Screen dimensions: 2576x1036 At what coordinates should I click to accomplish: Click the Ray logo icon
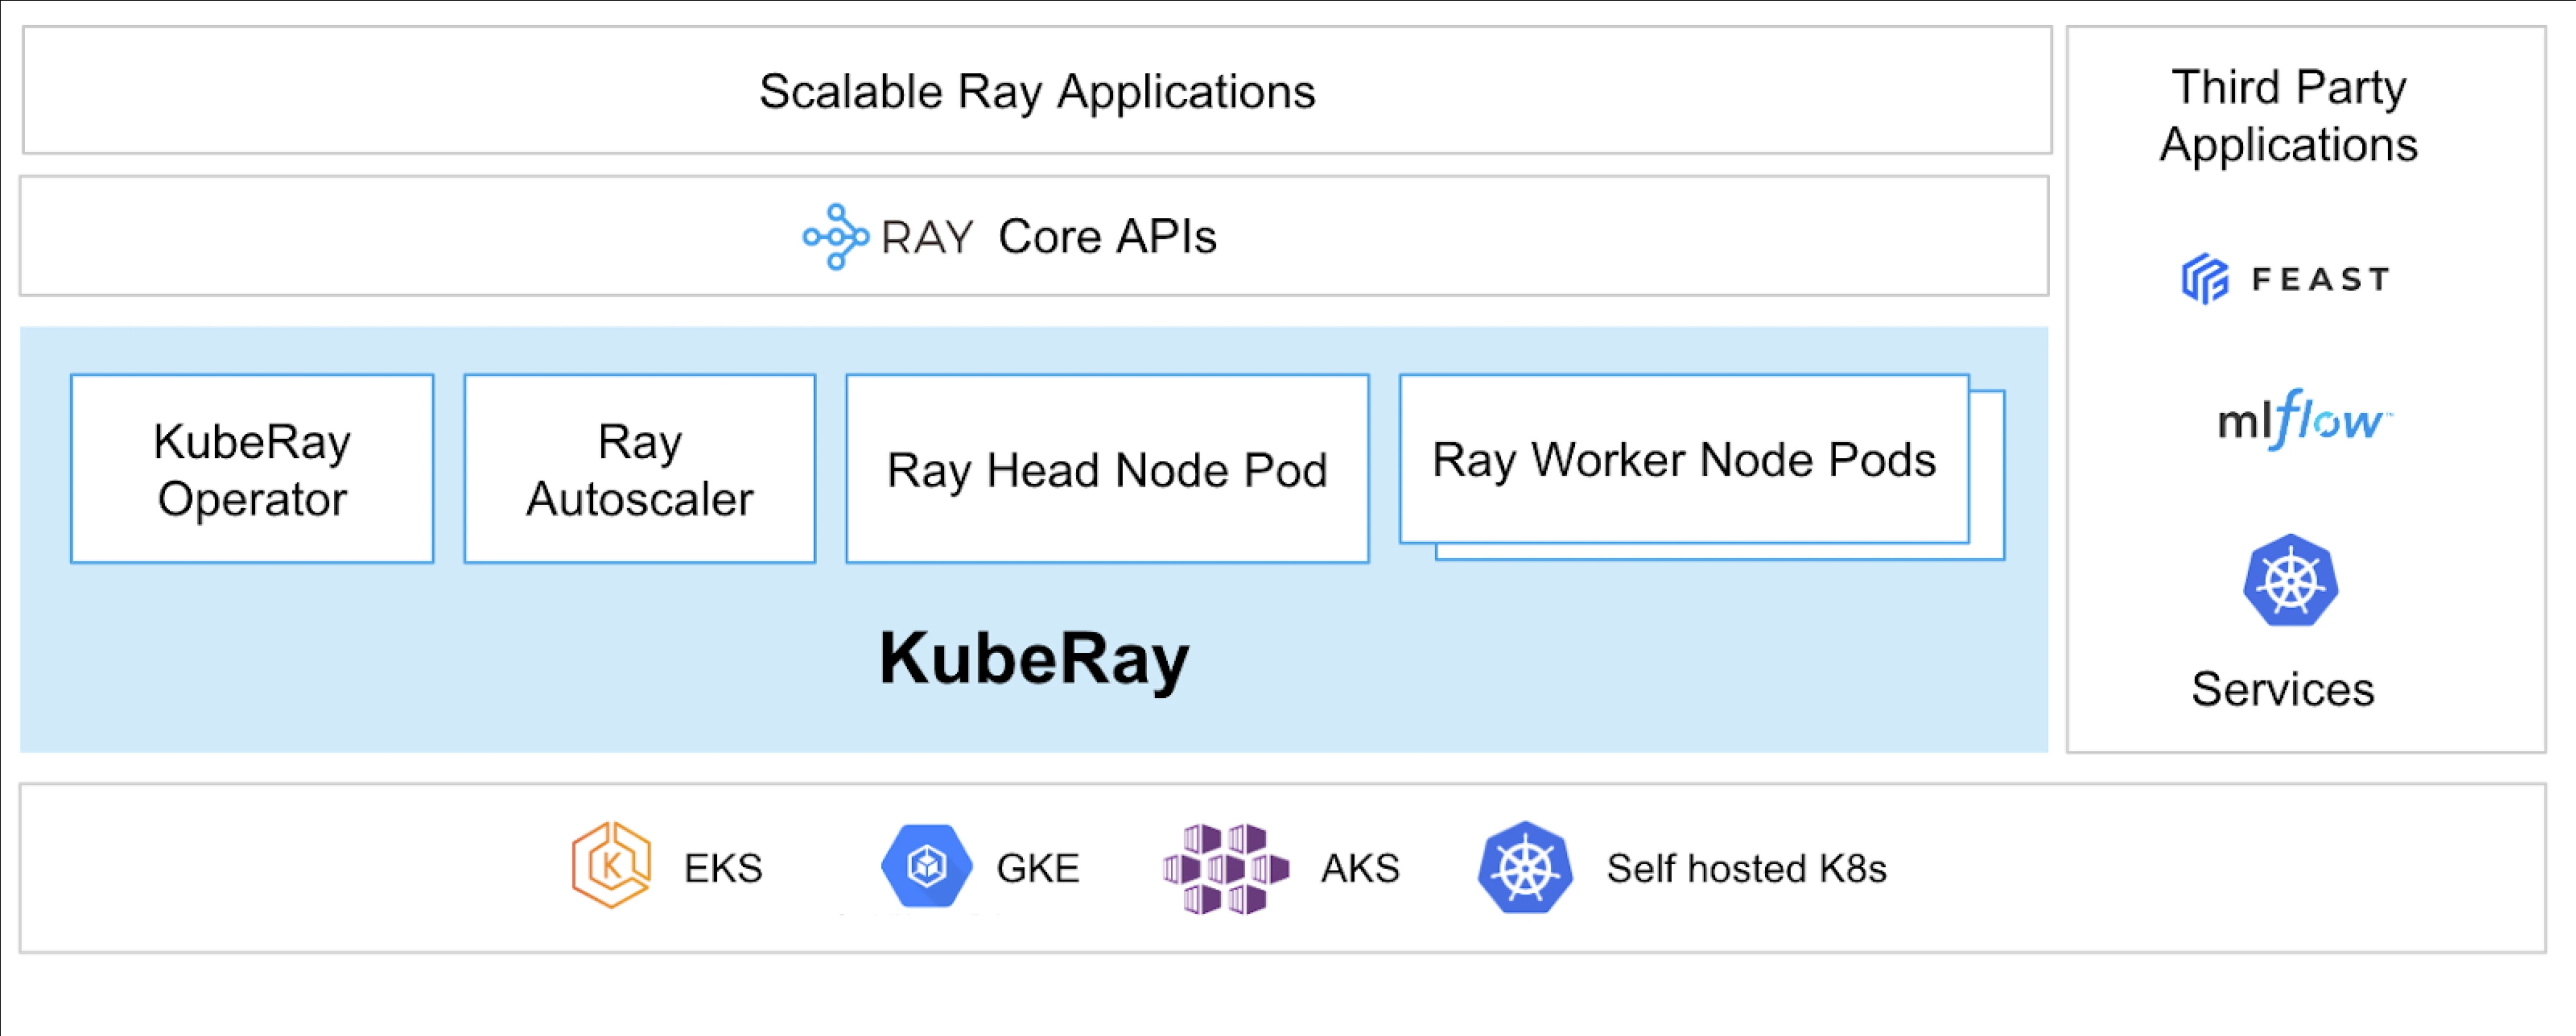coord(836,237)
